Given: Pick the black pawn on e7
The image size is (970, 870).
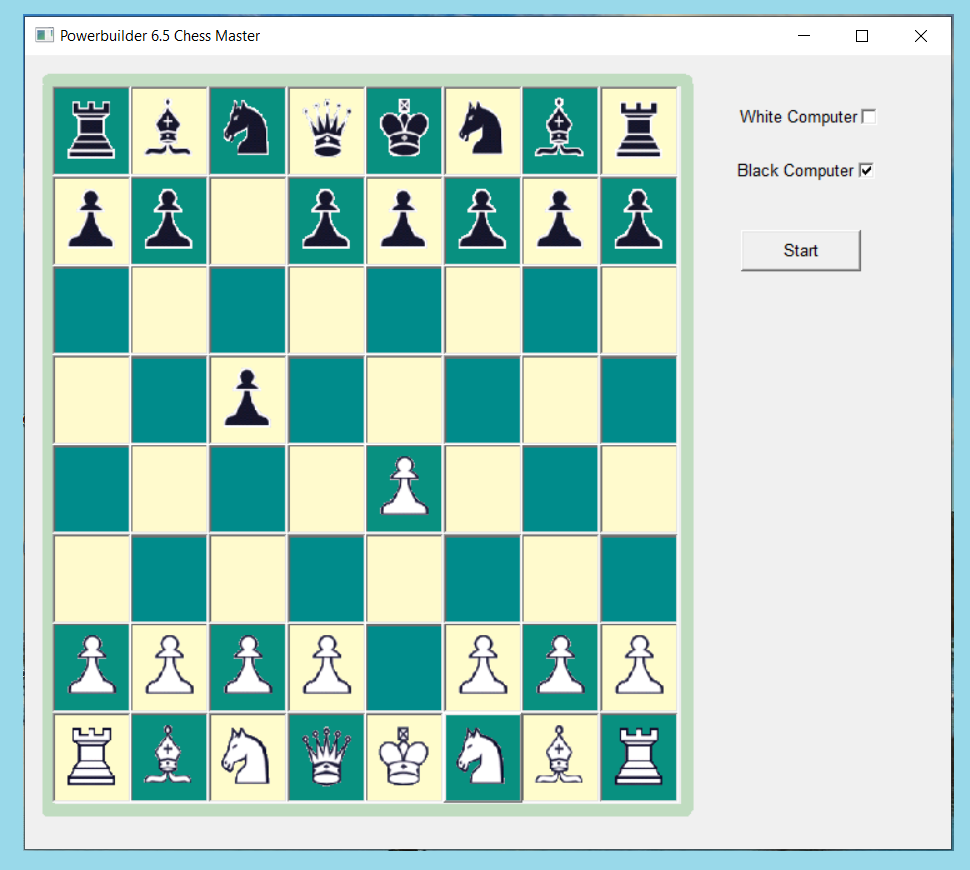Looking at the screenshot, I should coord(404,220).
